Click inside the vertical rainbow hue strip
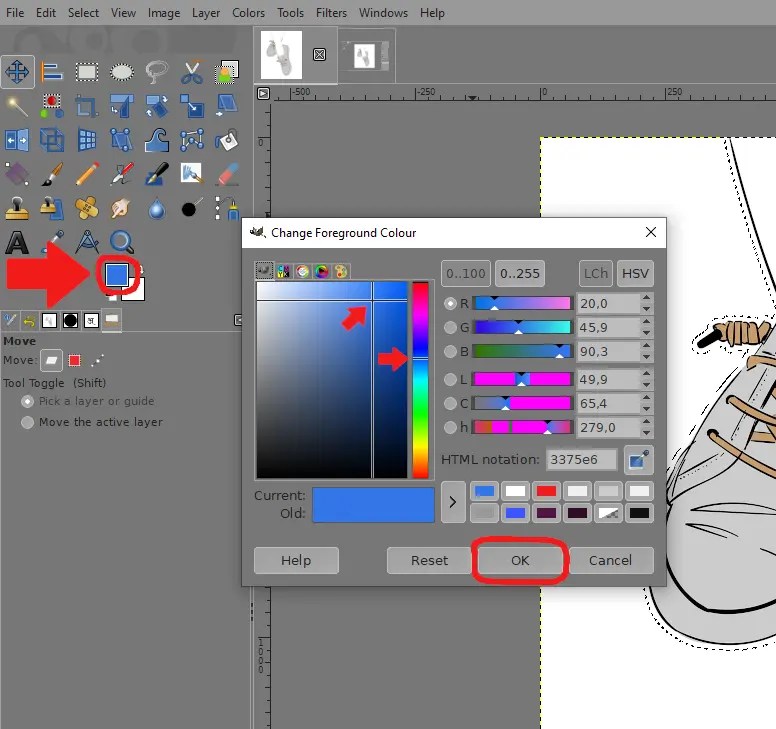The width and height of the screenshot is (776, 729). [420, 380]
